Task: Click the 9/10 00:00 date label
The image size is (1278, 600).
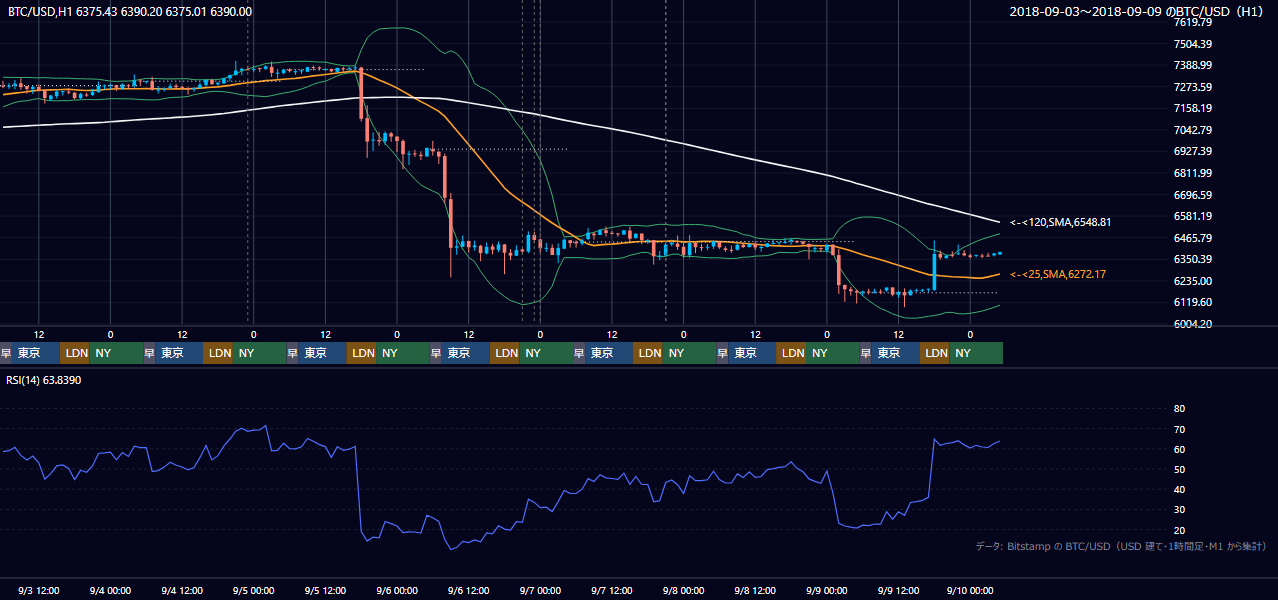Action: [970, 590]
